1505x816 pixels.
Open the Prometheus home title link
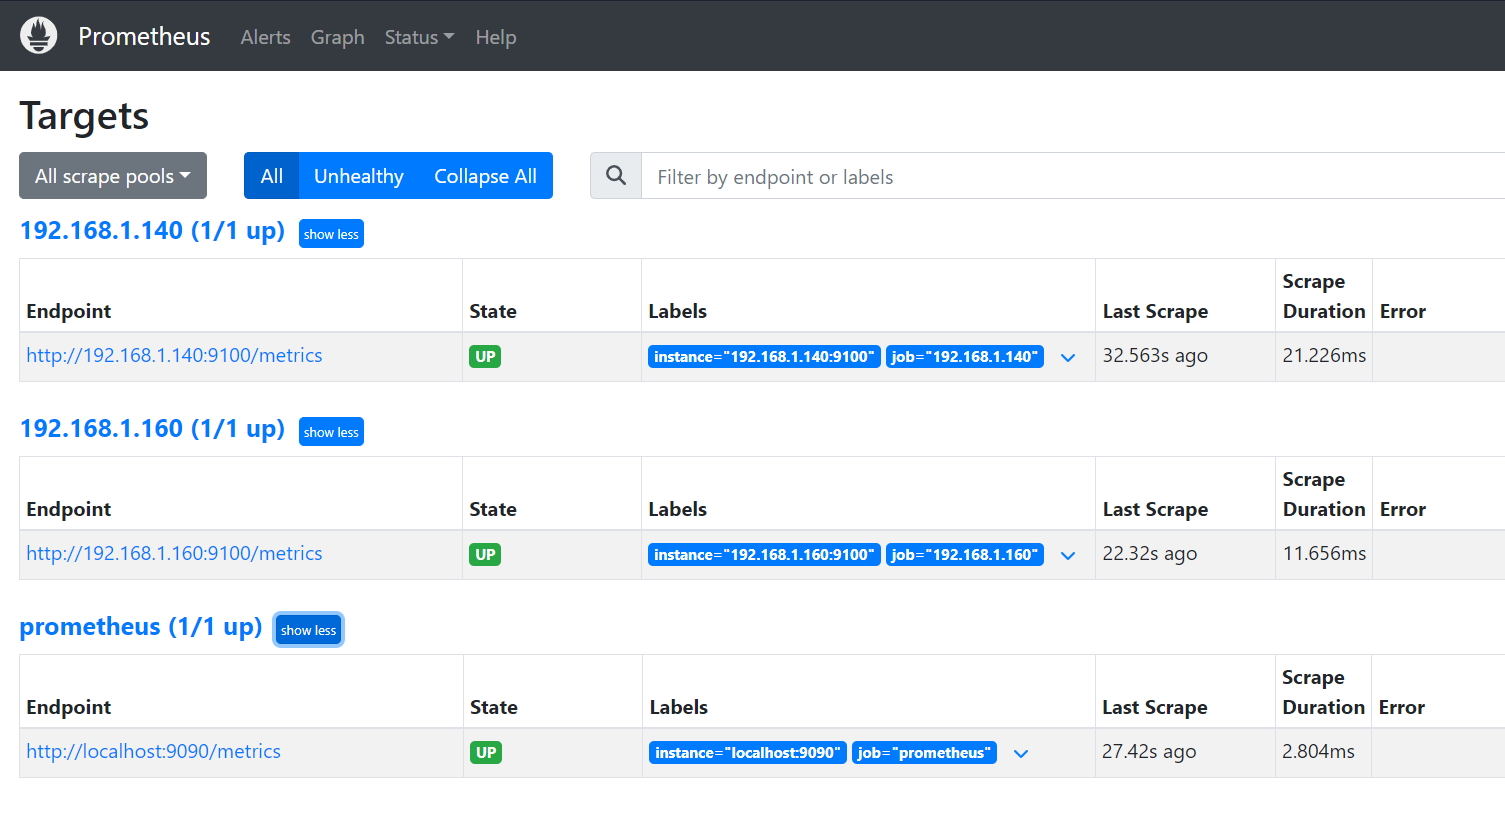[144, 37]
